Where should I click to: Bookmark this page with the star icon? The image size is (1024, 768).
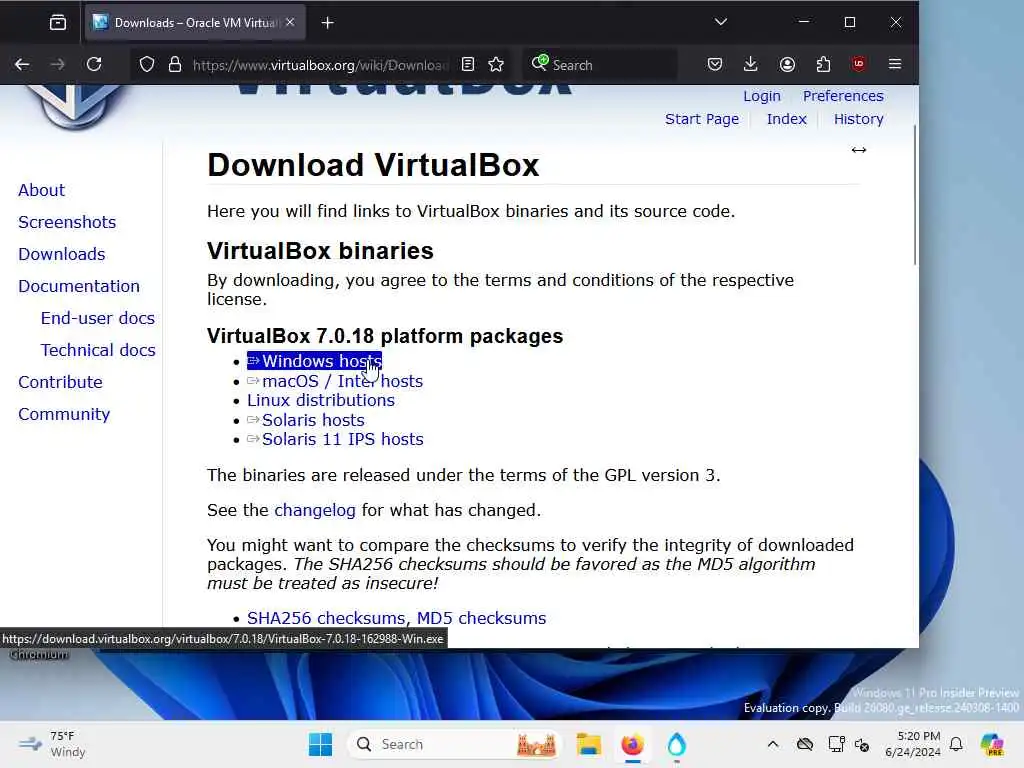pos(496,64)
